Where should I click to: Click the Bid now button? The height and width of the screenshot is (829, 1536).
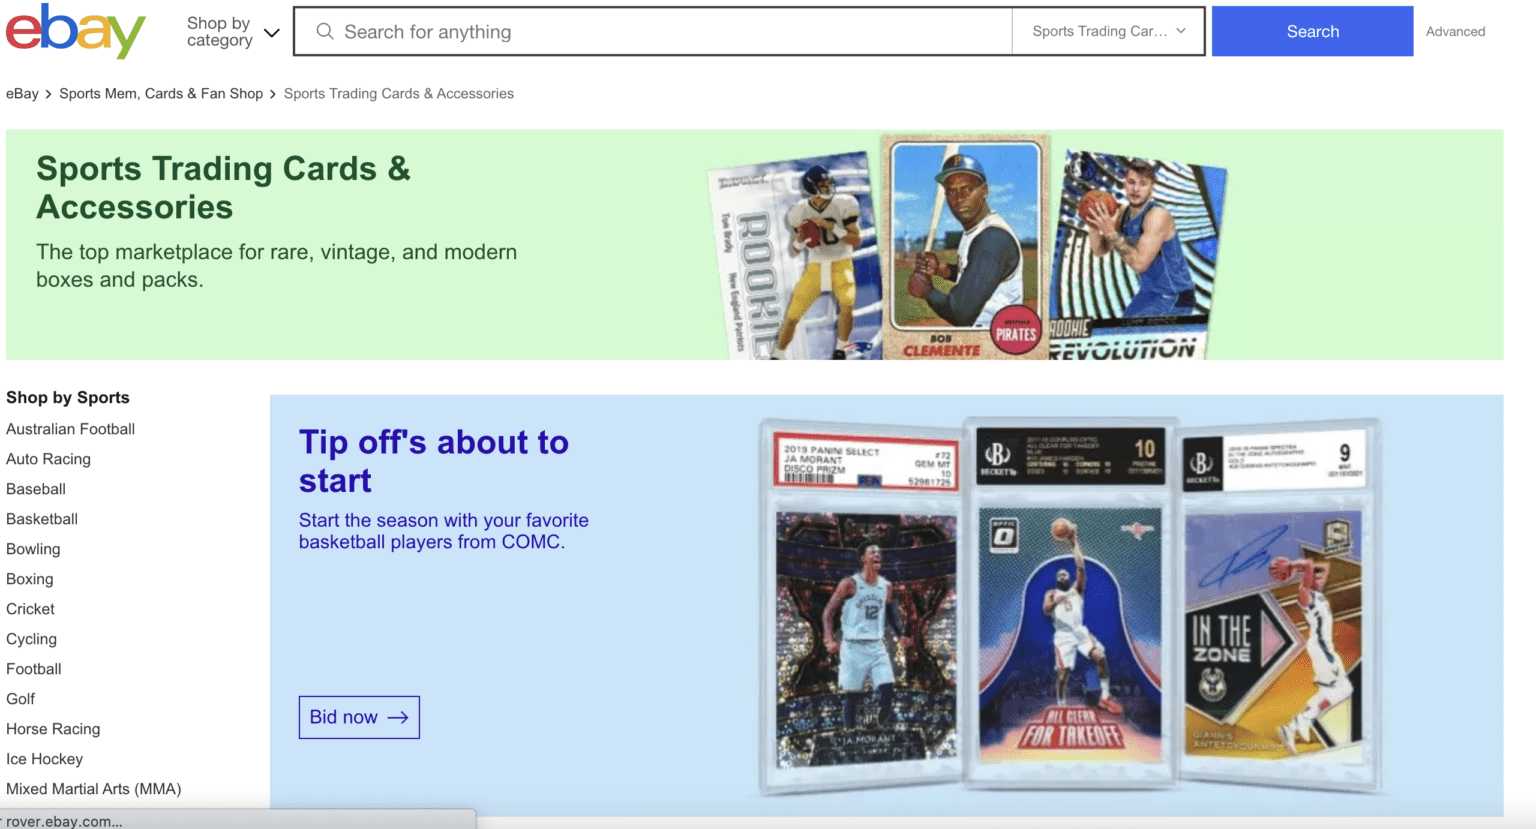pos(359,717)
